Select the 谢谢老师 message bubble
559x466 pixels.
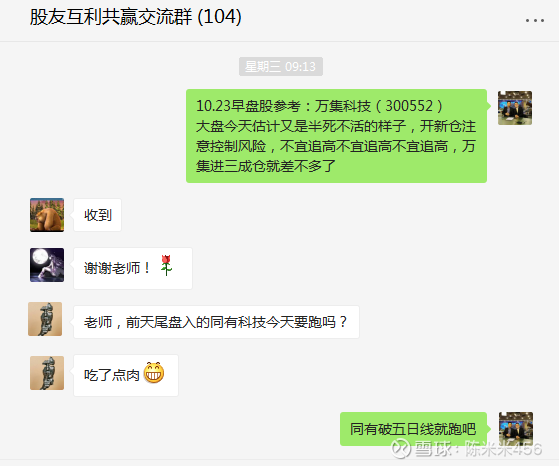point(133,268)
